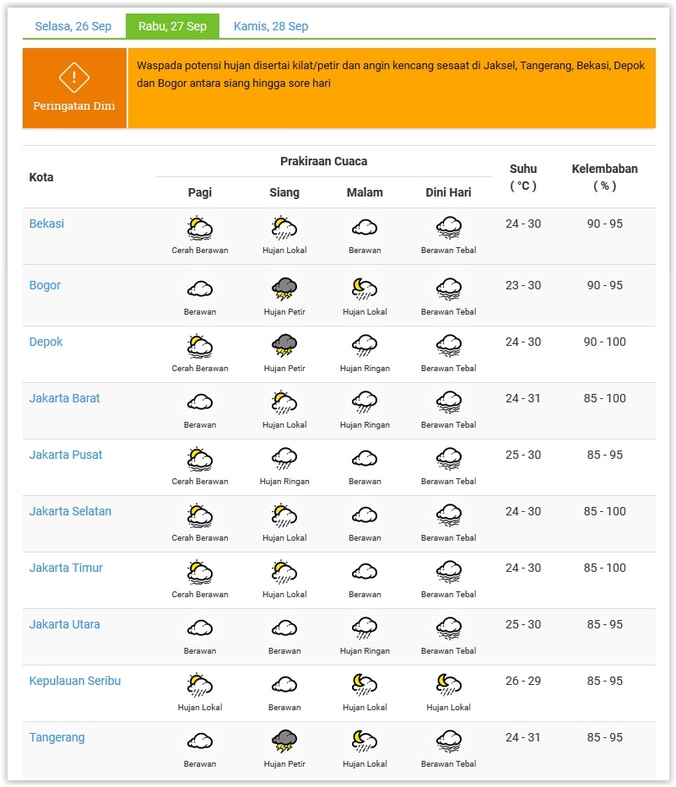The width and height of the screenshot is (676, 787).
Task: Click Jakarta Utara's Dini Hari cloud icon
Action: (448, 629)
